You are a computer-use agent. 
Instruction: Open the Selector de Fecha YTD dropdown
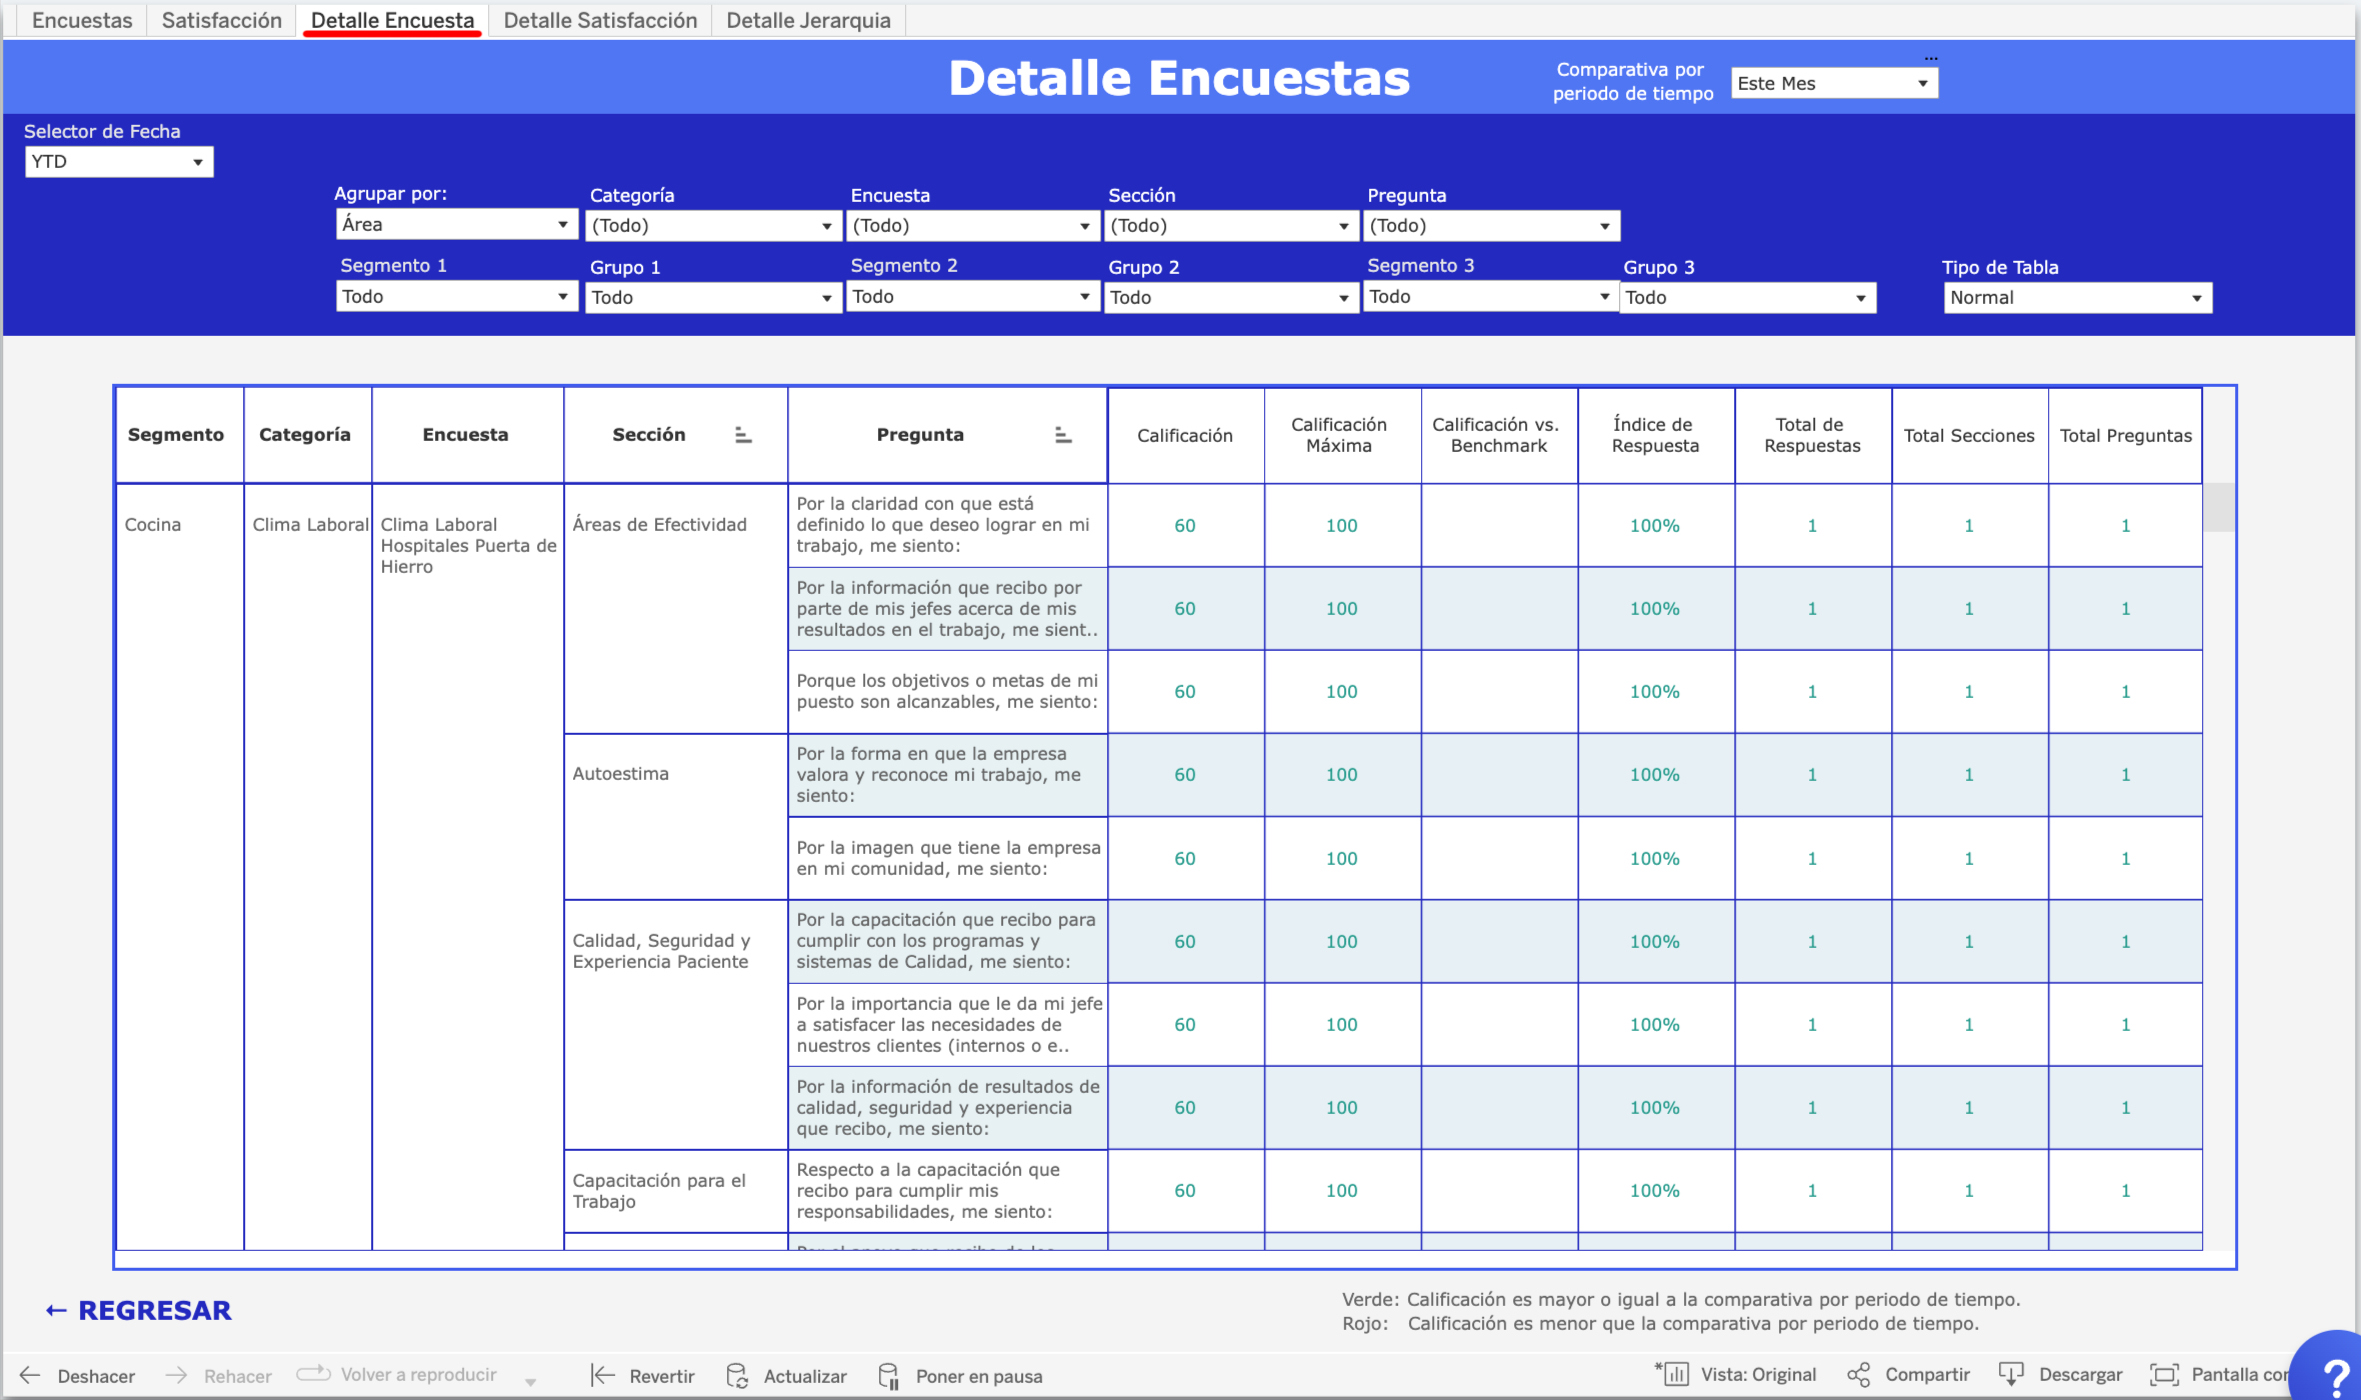[119, 162]
